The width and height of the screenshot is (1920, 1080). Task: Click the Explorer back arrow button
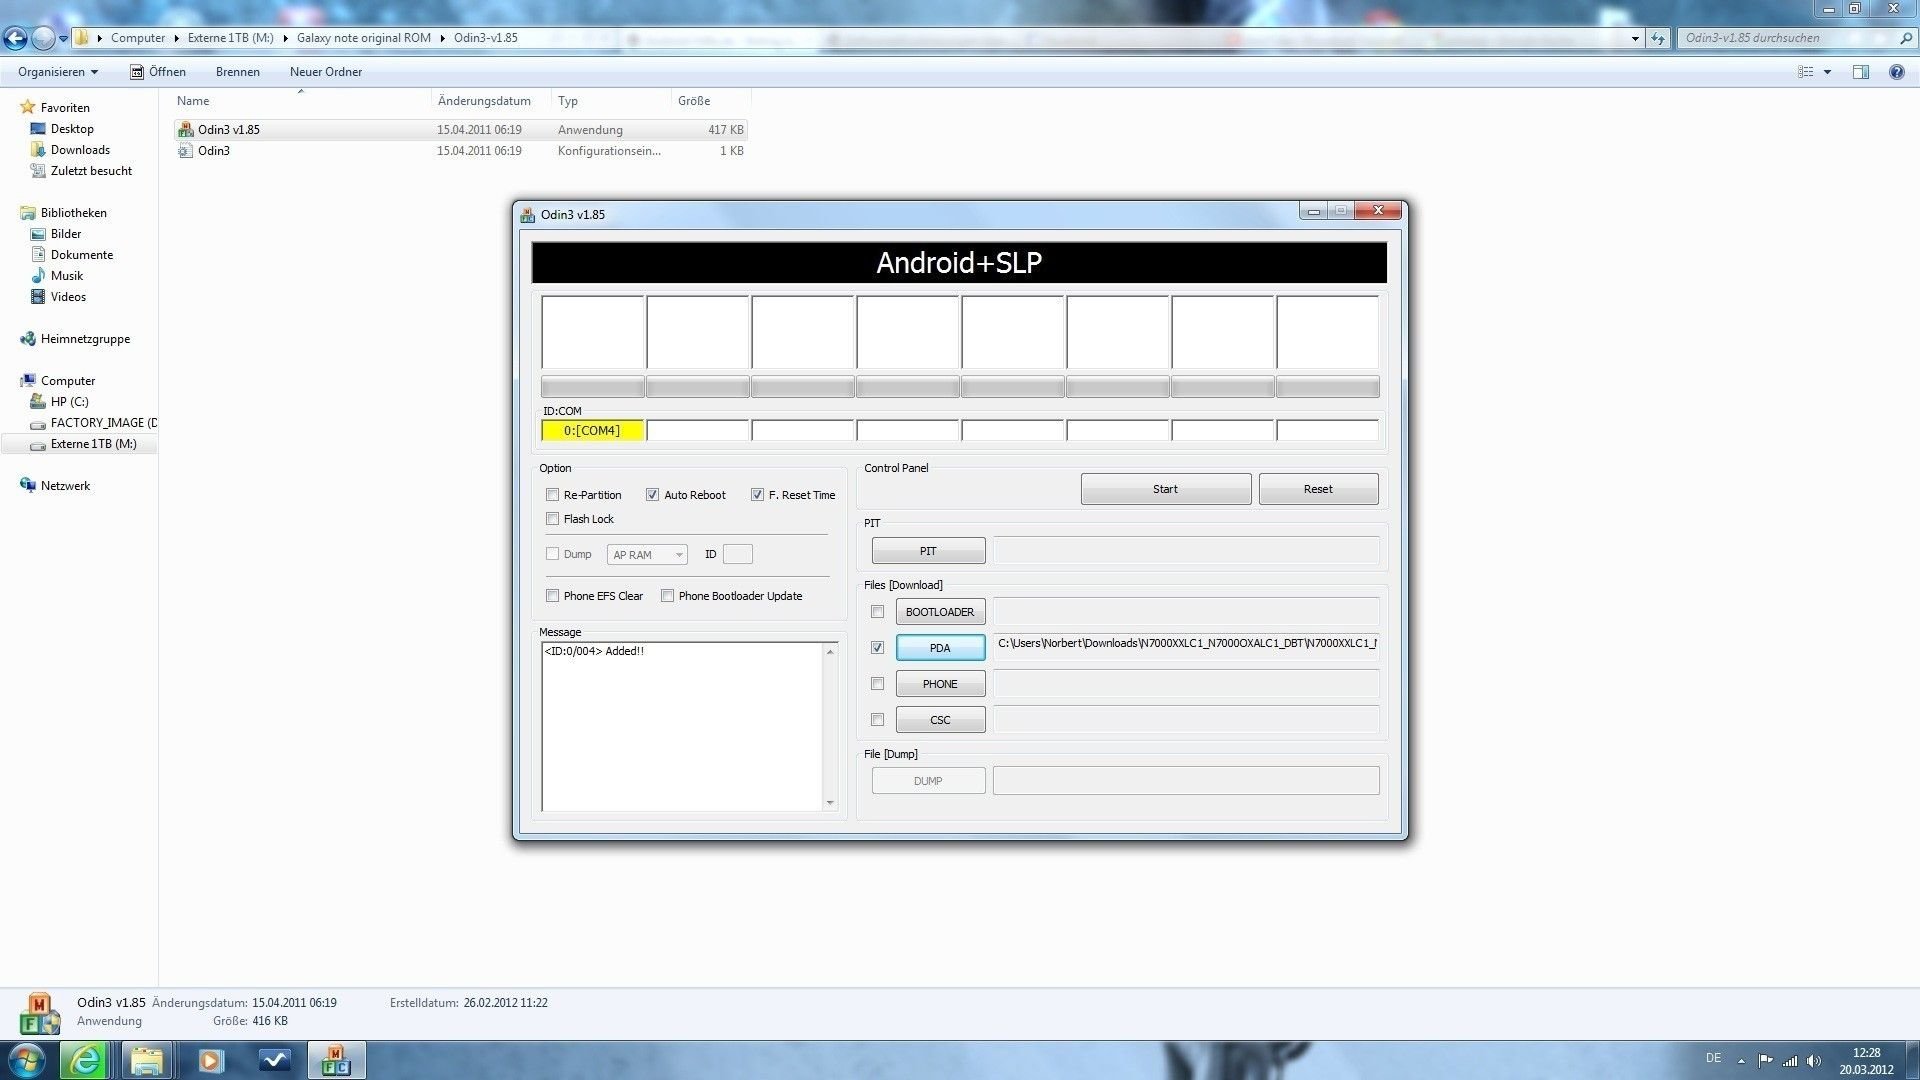pos(15,38)
